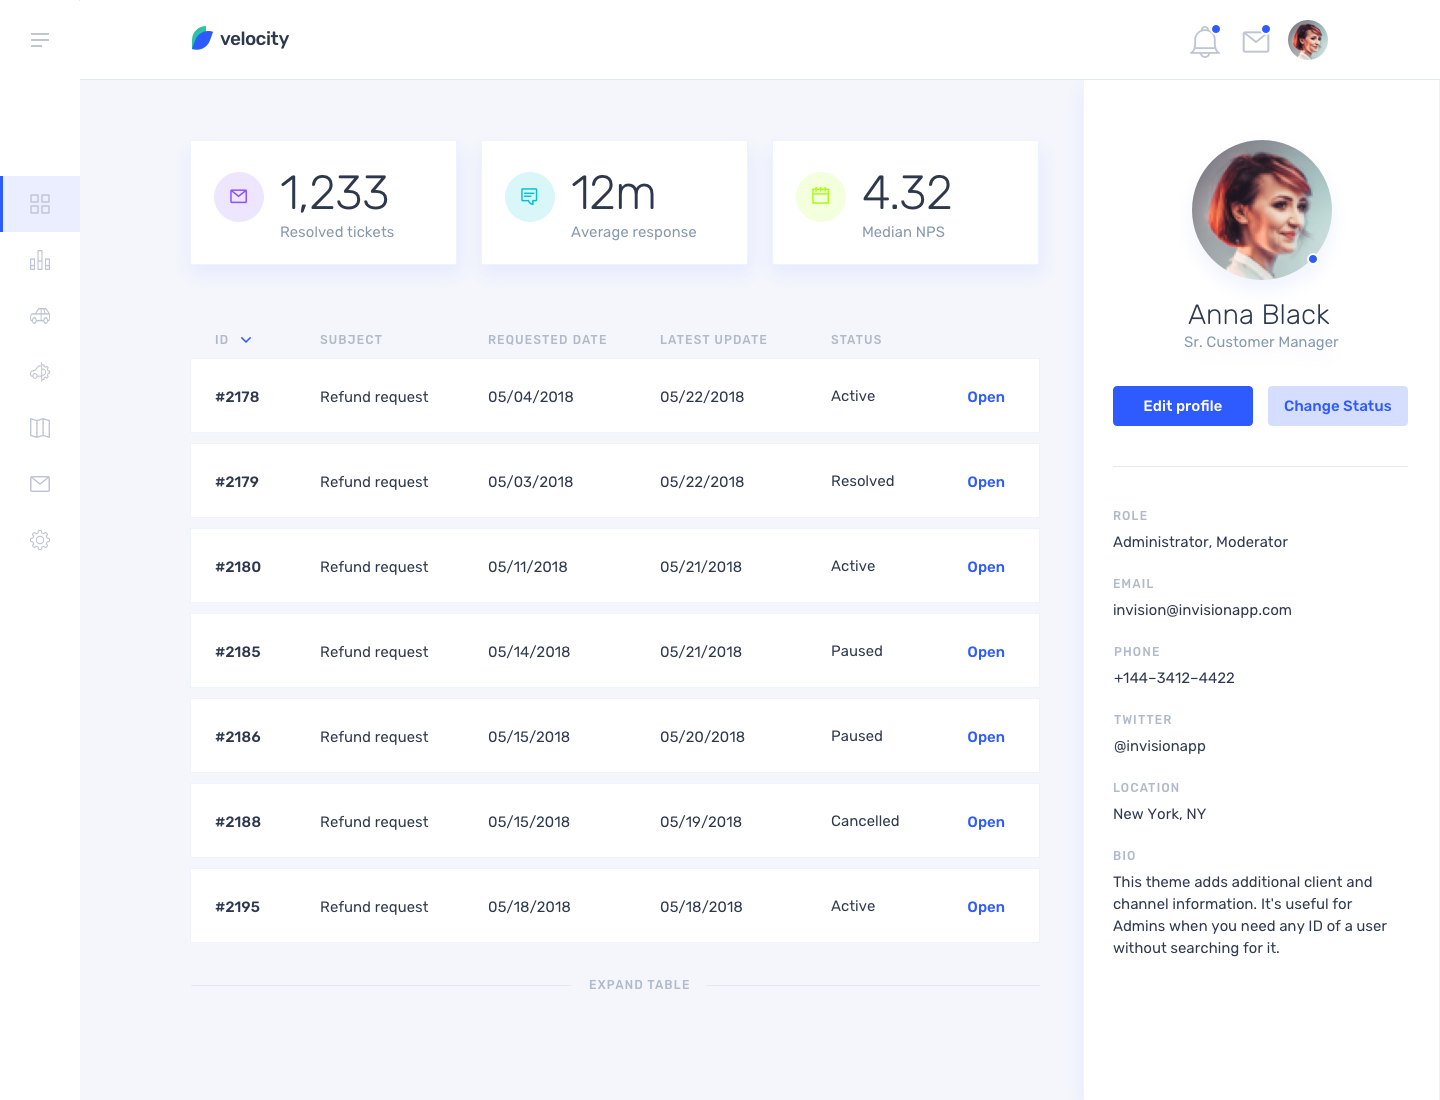Open the dashboard grid icon in sidebar
The height and width of the screenshot is (1100, 1440).
coord(40,204)
